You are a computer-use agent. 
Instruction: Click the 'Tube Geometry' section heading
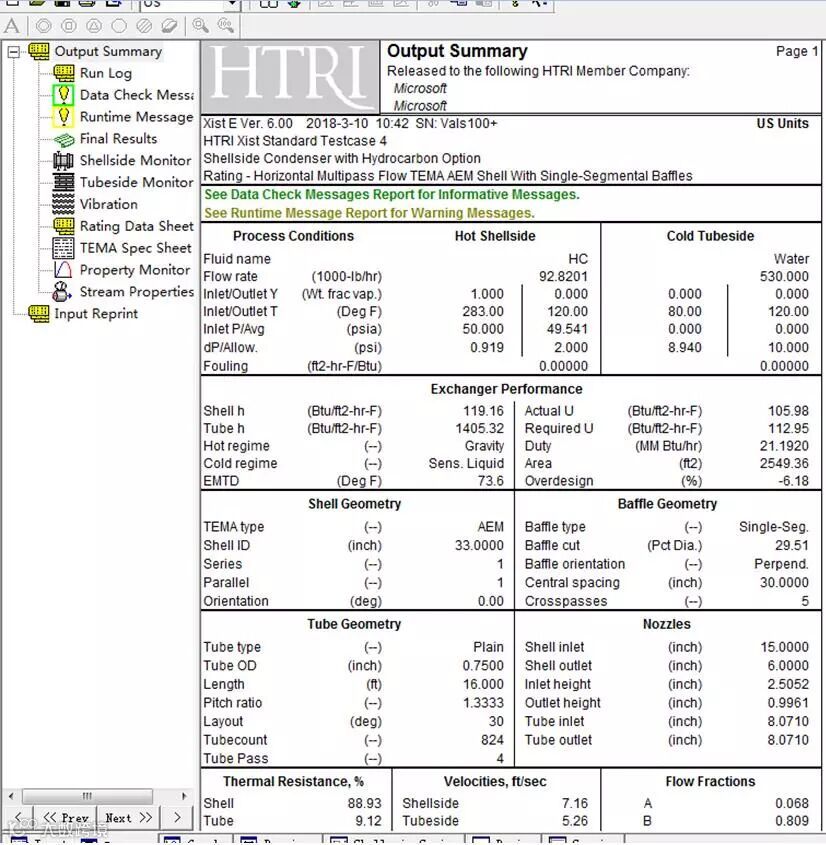coord(354,624)
